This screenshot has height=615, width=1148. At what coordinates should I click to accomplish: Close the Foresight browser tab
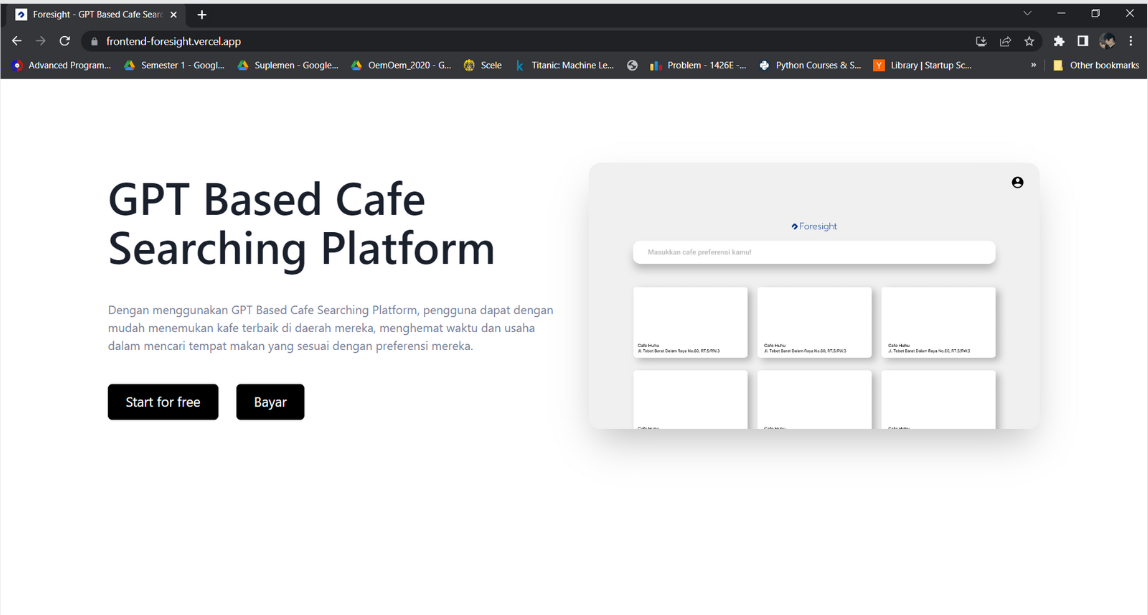(x=173, y=15)
